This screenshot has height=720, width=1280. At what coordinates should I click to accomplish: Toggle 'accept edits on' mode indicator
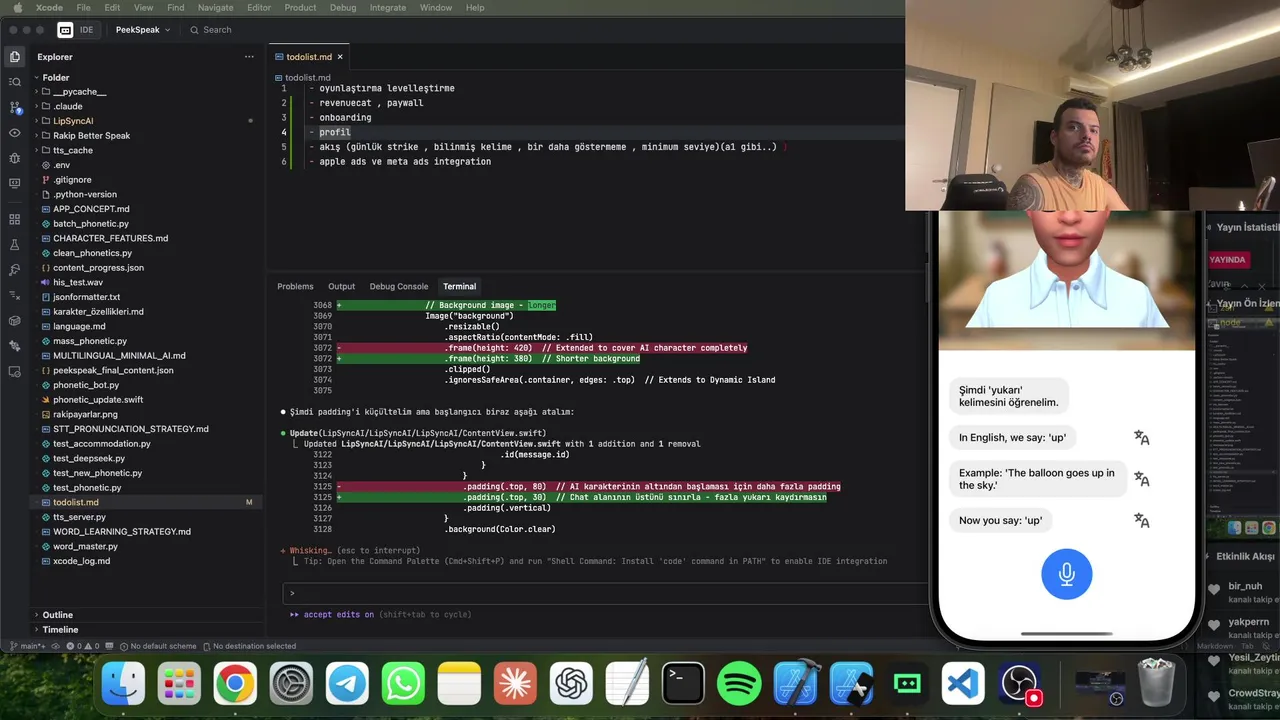point(339,614)
